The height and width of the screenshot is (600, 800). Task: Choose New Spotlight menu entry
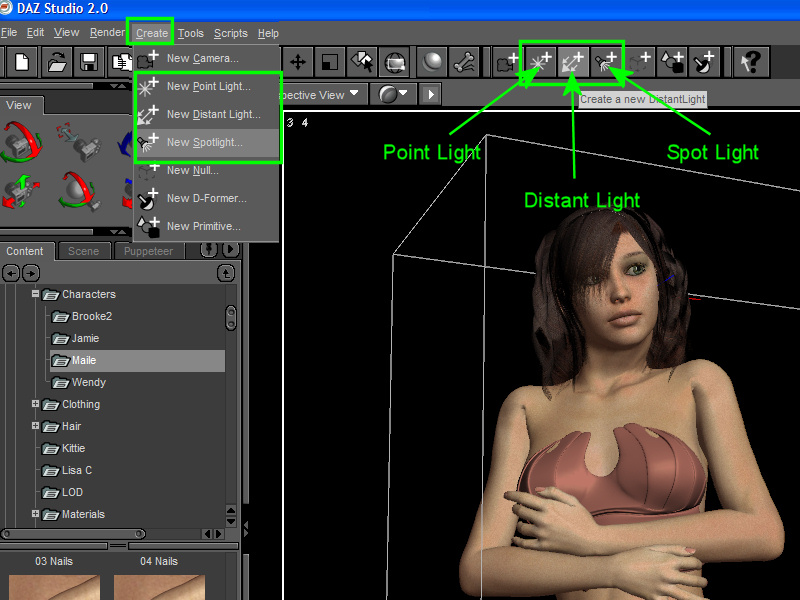click(206, 142)
